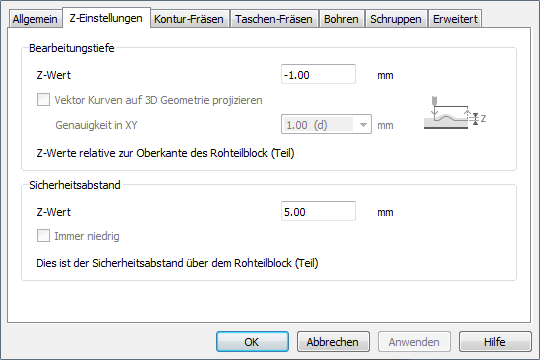Click the Anwenden button
The image size is (540, 360).
[414, 342]
